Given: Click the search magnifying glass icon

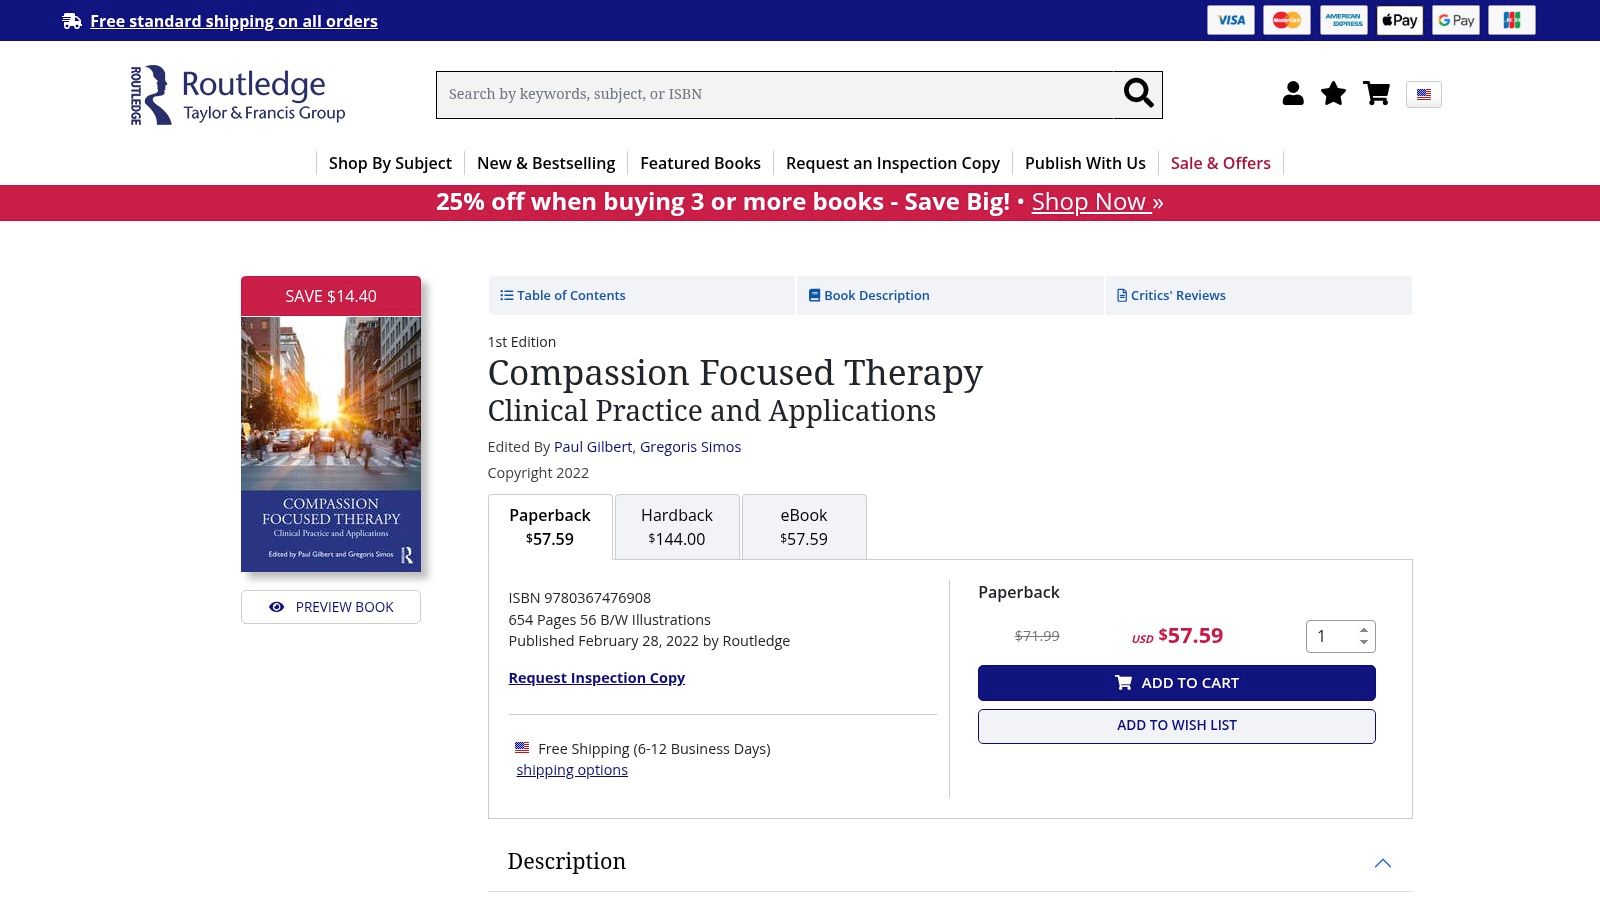Looking at the screenshot, I should pyautogui.click(x=1138, y=94).
